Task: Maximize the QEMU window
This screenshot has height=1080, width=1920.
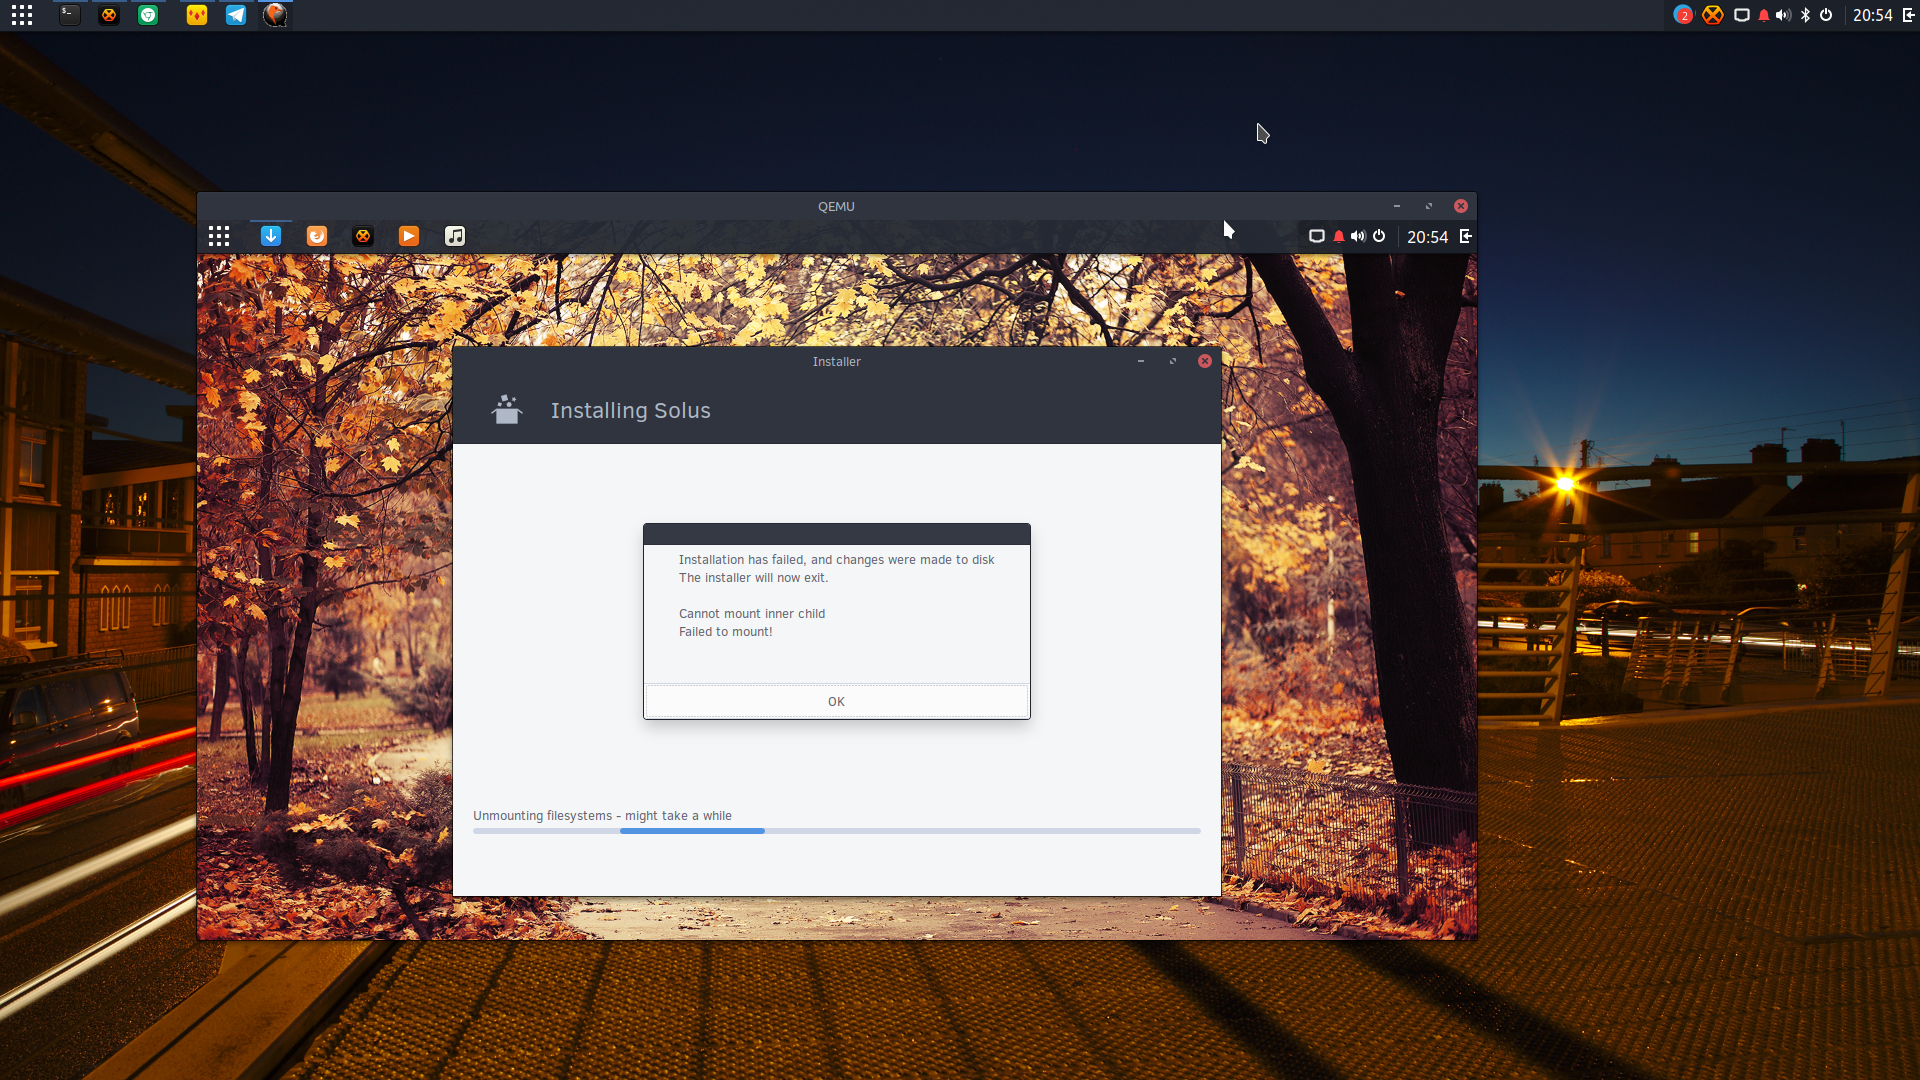Action: tap(1429, 206)
